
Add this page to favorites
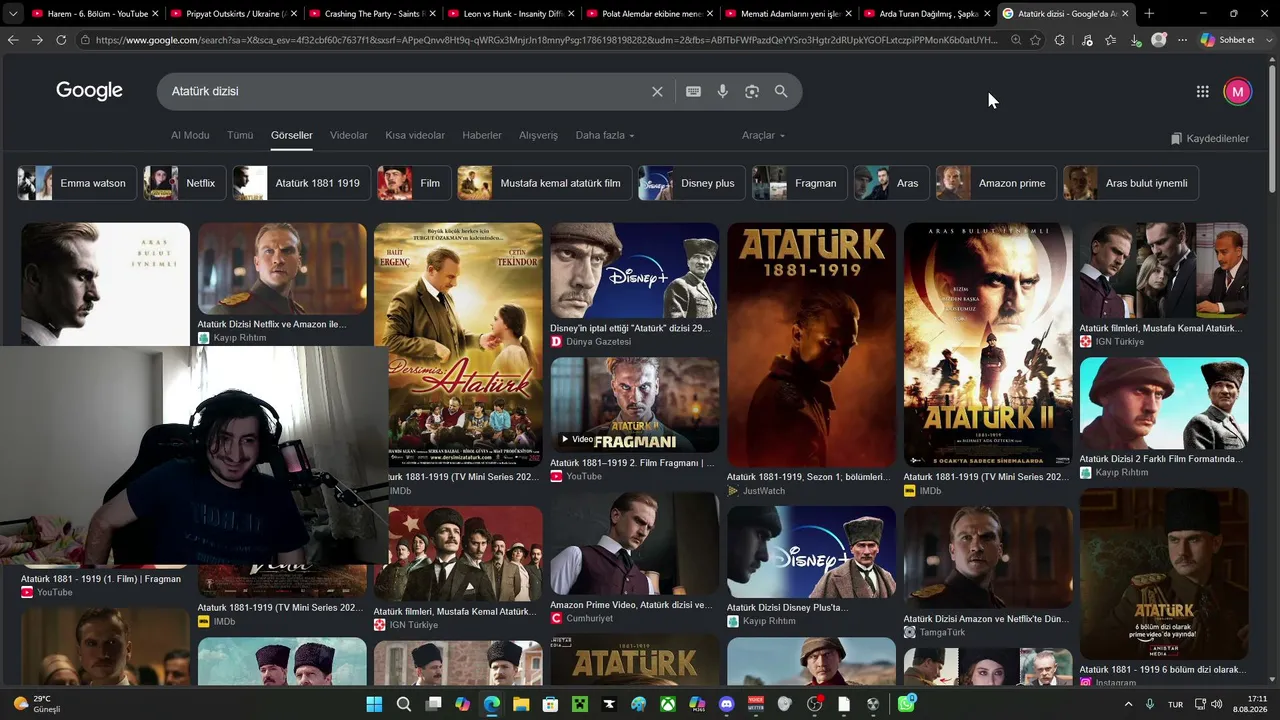[x=1035, y=40]
